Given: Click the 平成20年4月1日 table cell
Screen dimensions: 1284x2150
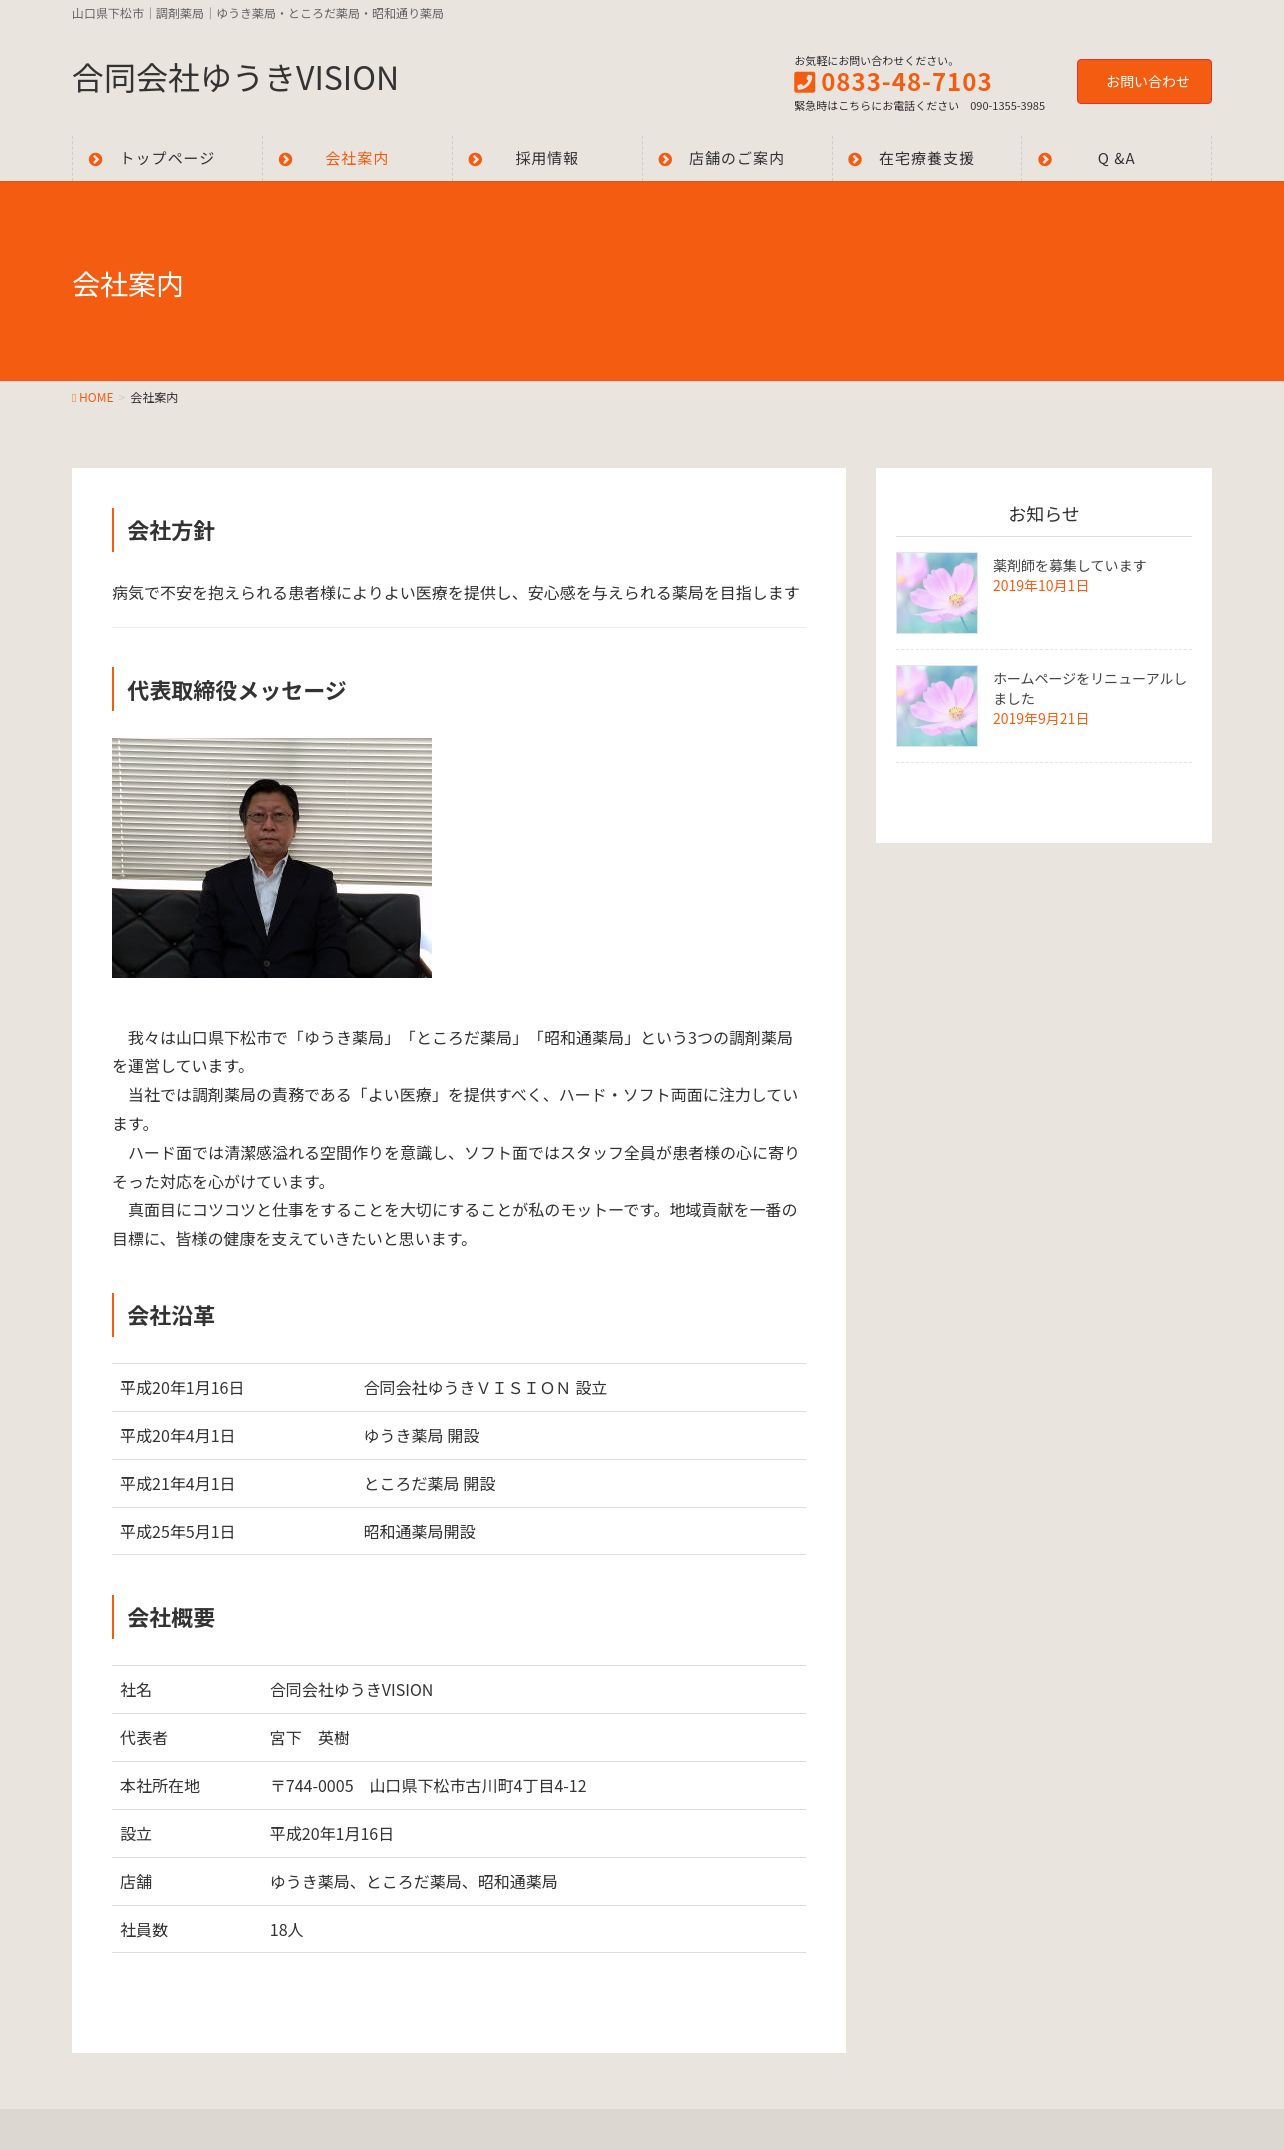Looking at the screenshot, I should (234, 1436).
